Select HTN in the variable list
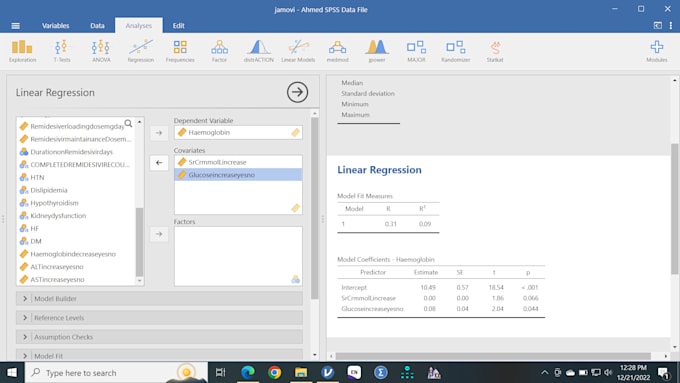This screenshot has width=680, height=383. click(x=76, y=177)
